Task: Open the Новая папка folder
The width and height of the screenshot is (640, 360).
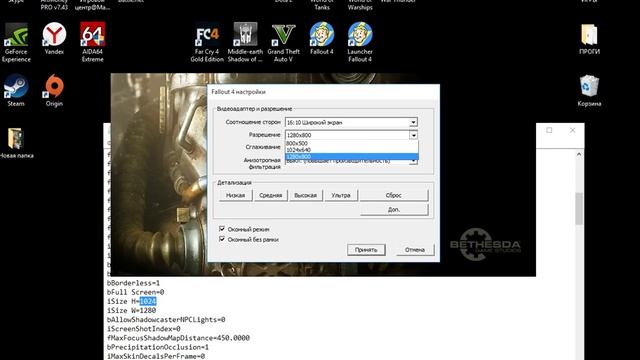Action: click(16, 143)
